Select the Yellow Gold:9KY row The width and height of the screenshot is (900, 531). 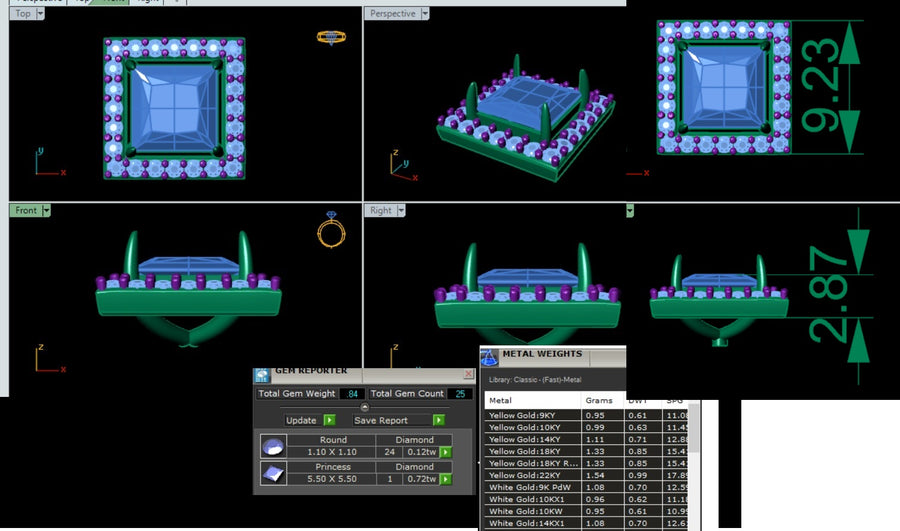(587, 415)
